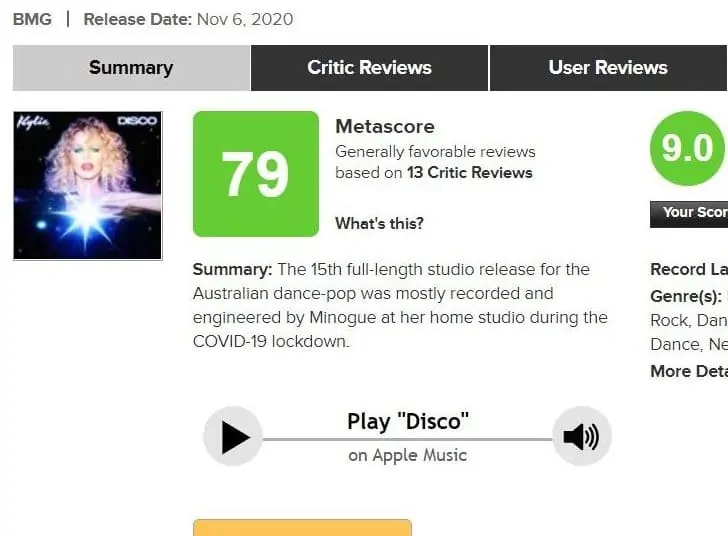Click the Release Date Nov 6, 2020 text
Image resolution: width=728 pixels, height=536 pixels.
coord(188,20)
